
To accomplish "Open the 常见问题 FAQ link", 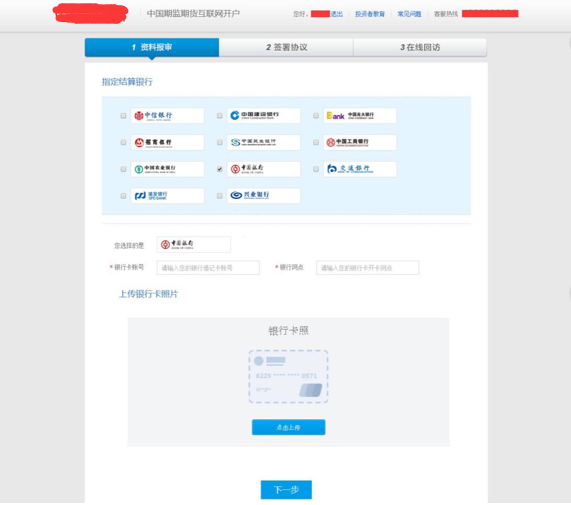I will (409, 14).
